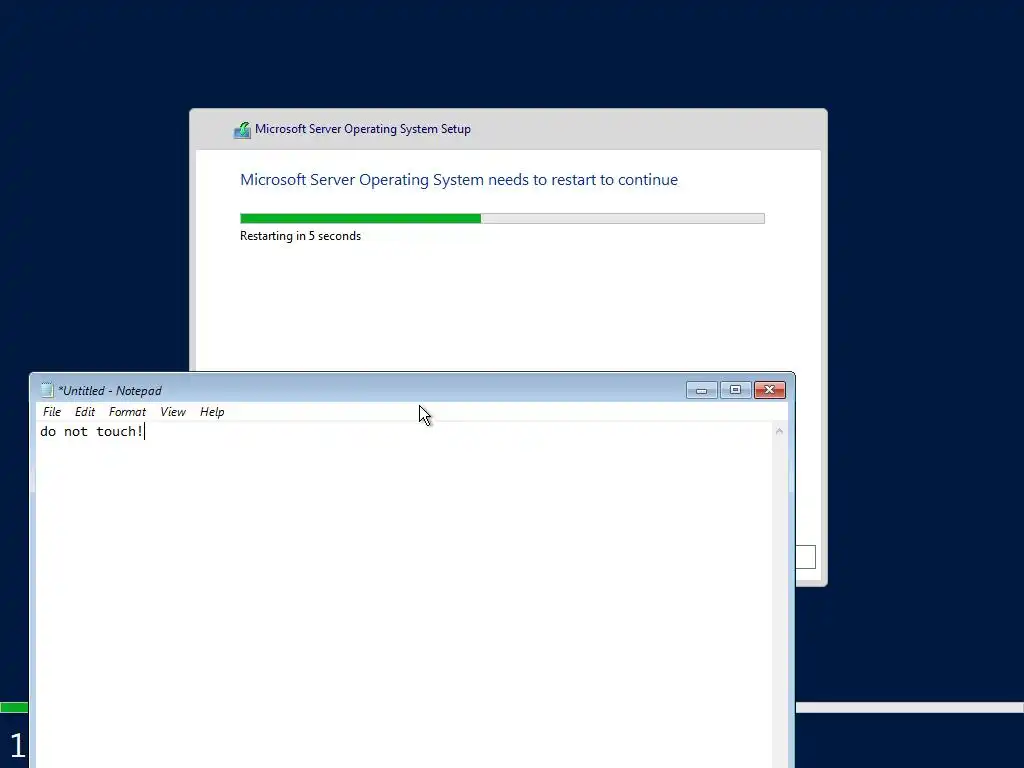Open the Format menu in Notepad
Image resolution: width=1024 pixels, height=768 pixels.
(127, 411)
